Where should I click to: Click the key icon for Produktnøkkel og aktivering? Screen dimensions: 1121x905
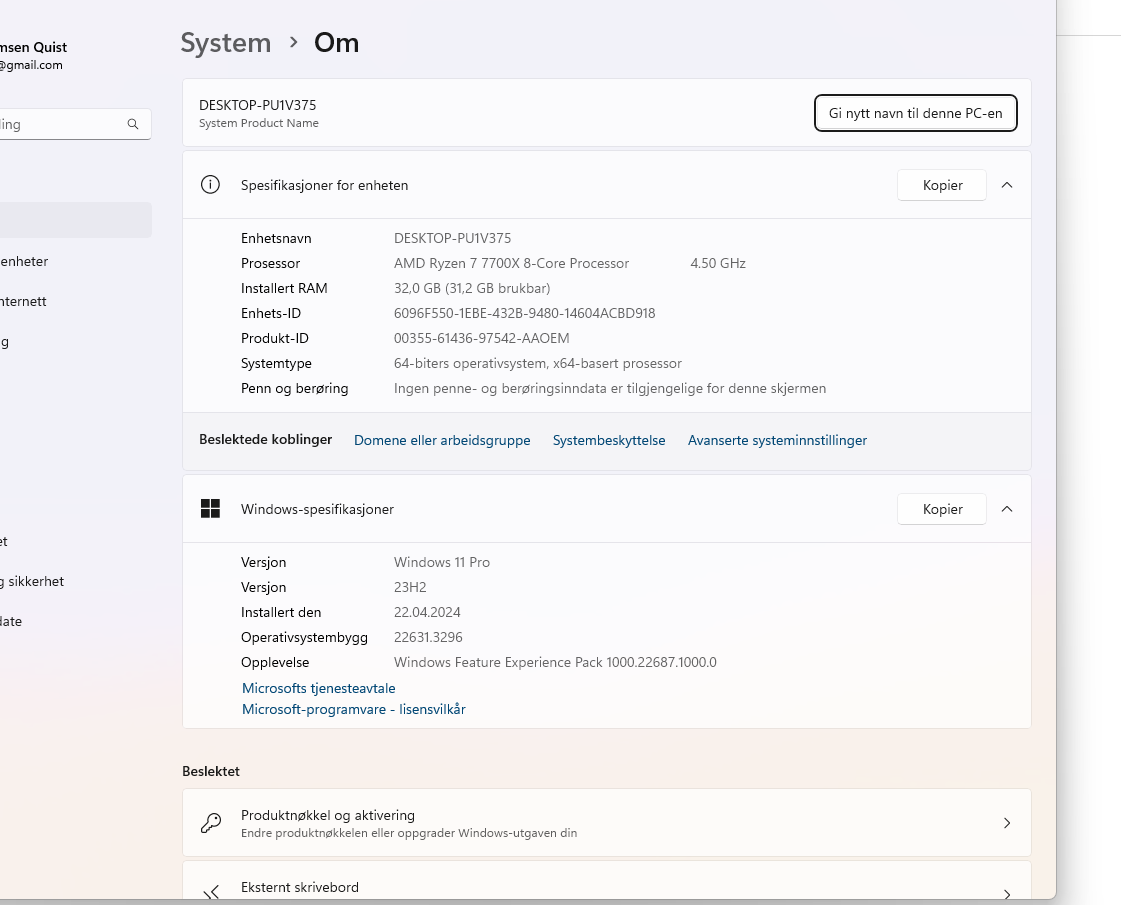[x=210, y=823]
